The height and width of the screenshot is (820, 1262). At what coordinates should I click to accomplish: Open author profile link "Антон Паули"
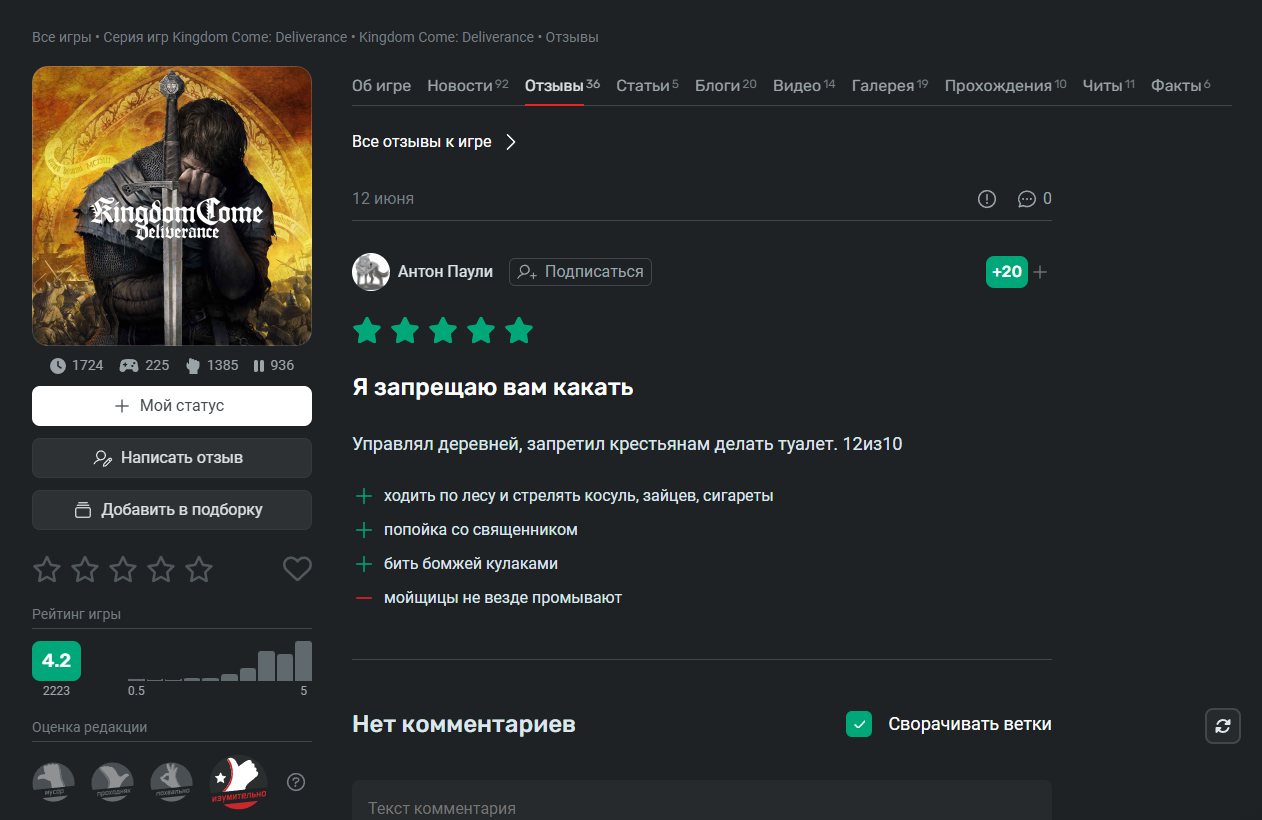point(445,272)
